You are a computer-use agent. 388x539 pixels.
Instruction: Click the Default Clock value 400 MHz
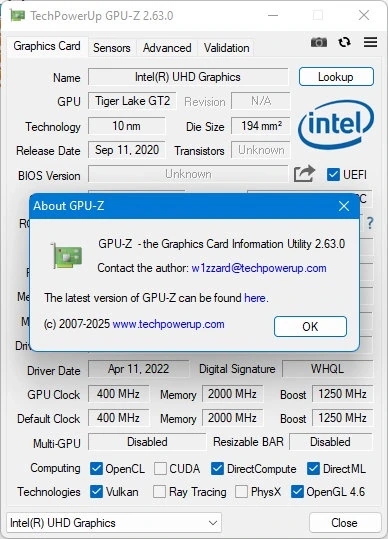(119, 418)
